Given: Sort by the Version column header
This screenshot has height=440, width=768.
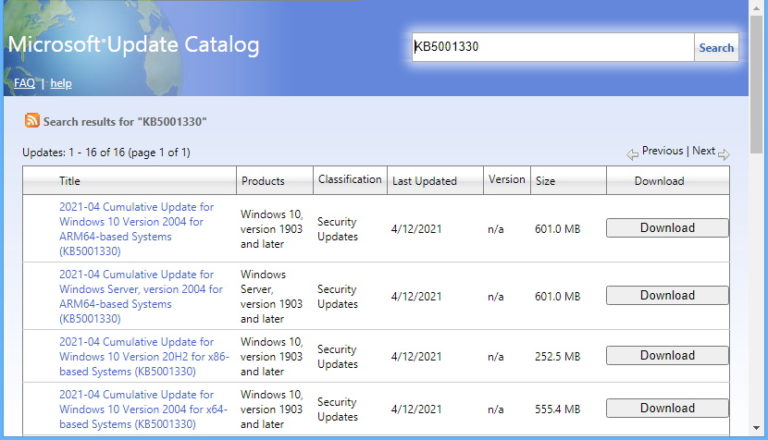Looking at the screenshot, I should click(x=506, y=179).
